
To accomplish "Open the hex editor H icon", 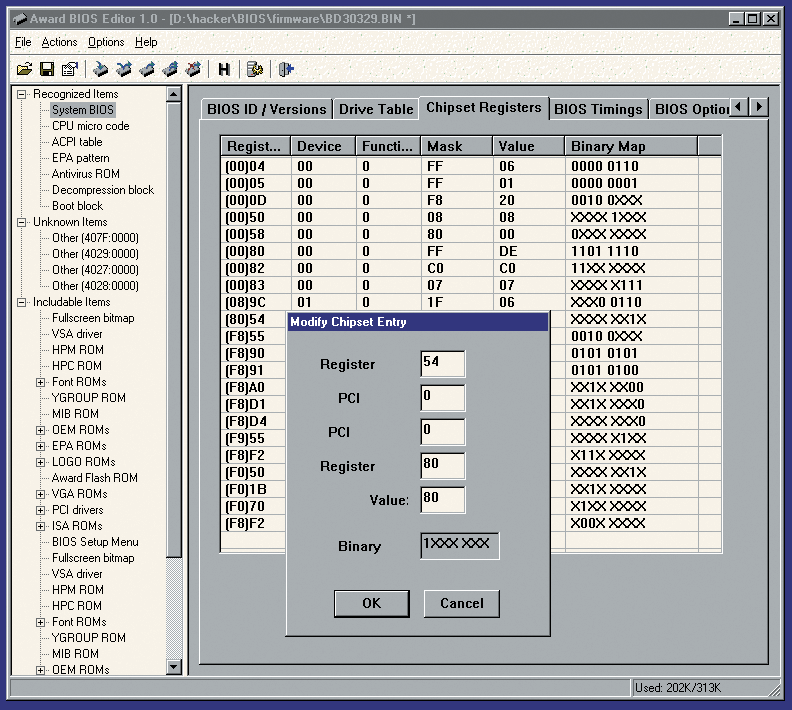I will pyautogui.click(x=224, y=69).
